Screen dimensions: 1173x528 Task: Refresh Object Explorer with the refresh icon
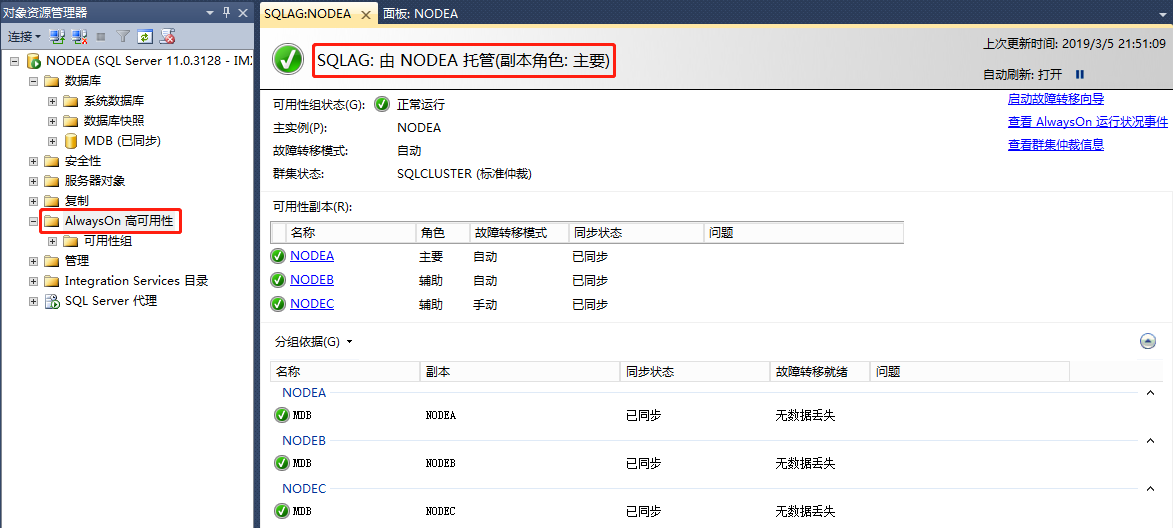coord(145,36)
